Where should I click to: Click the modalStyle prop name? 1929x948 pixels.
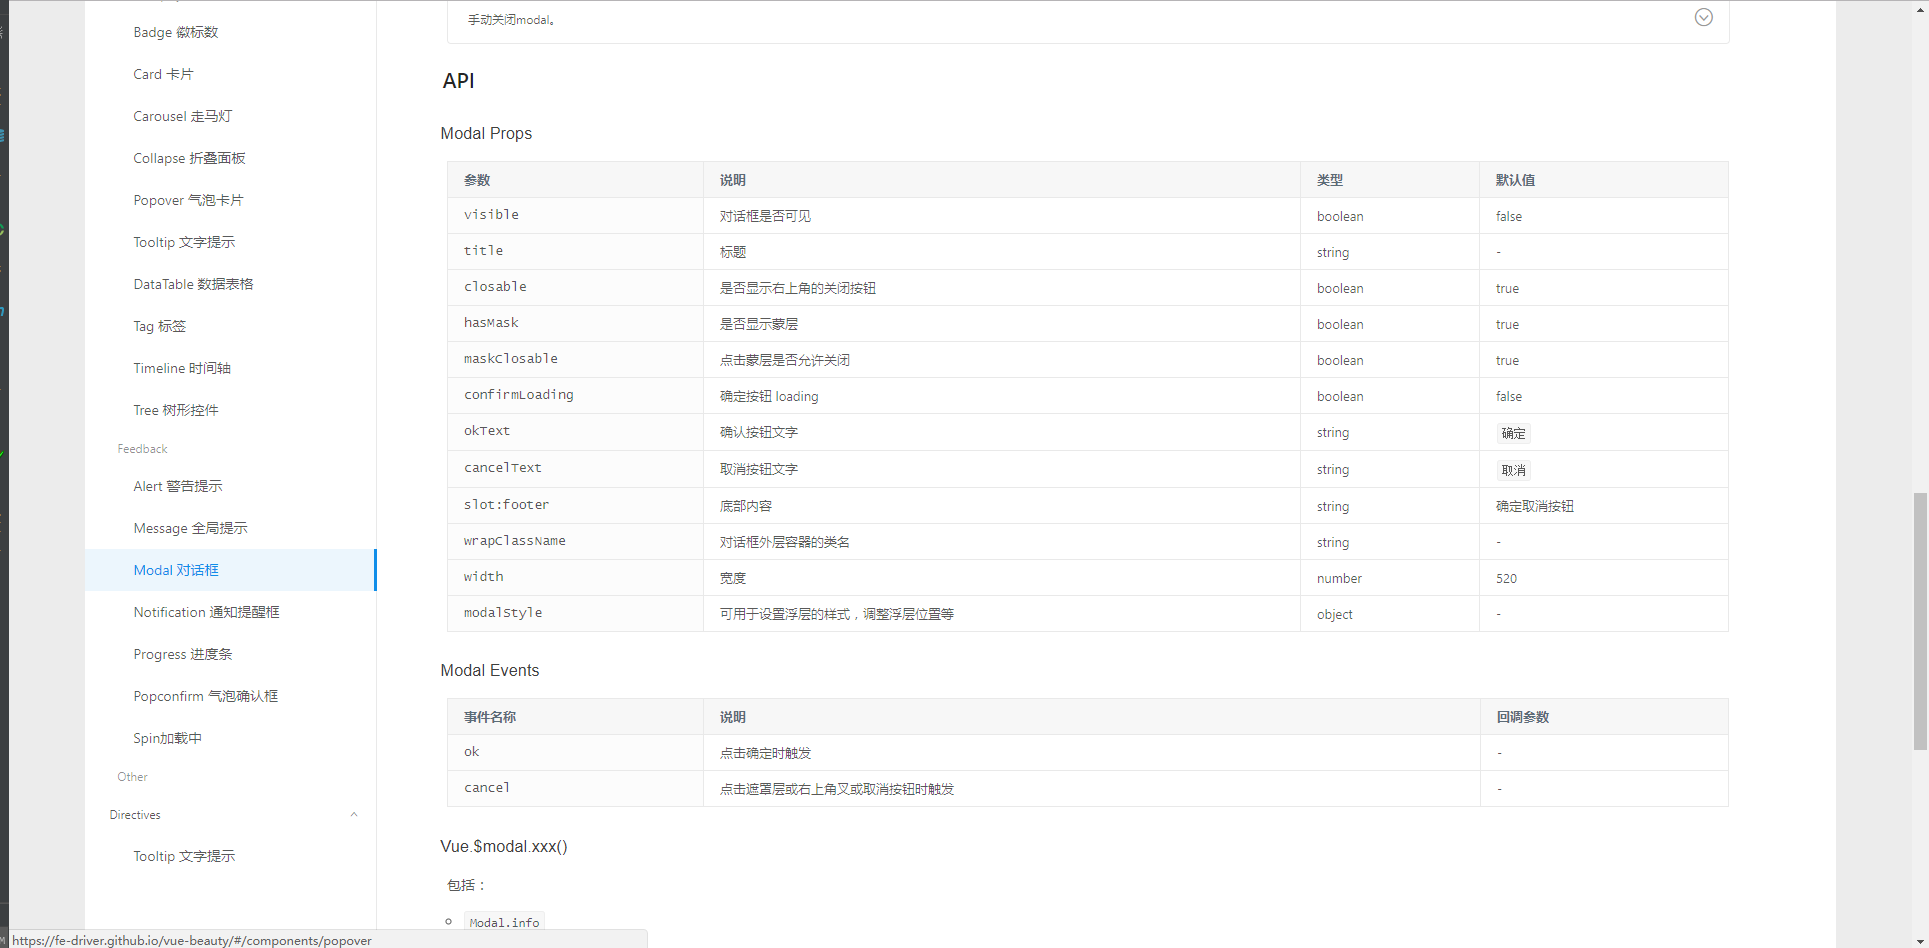503,613
